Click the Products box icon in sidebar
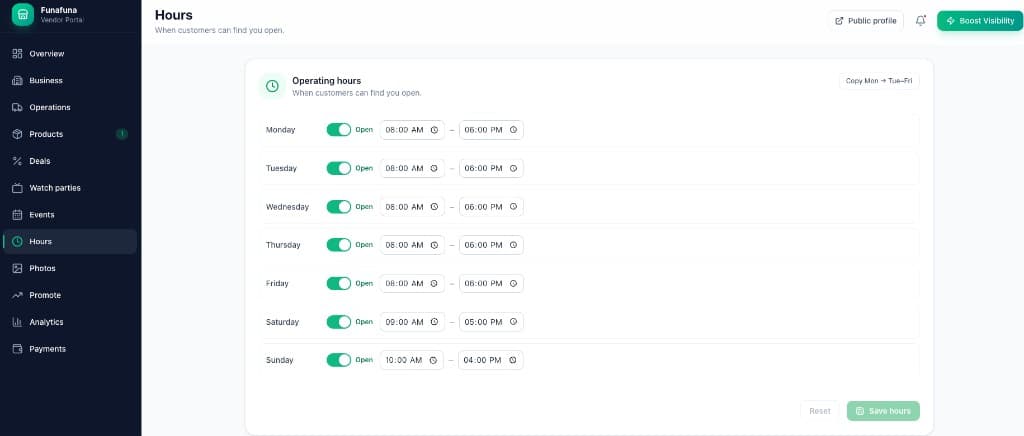The image size is (1024, 436). [18, 134]
